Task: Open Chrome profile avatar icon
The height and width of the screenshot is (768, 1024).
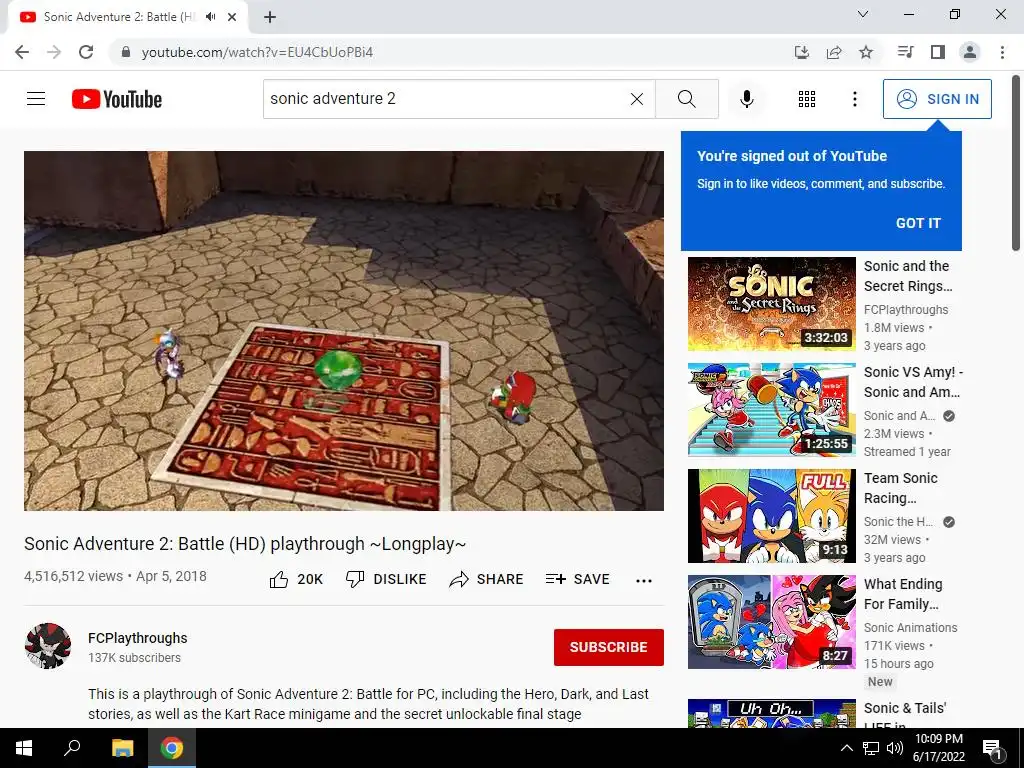Action: [970, 52]
